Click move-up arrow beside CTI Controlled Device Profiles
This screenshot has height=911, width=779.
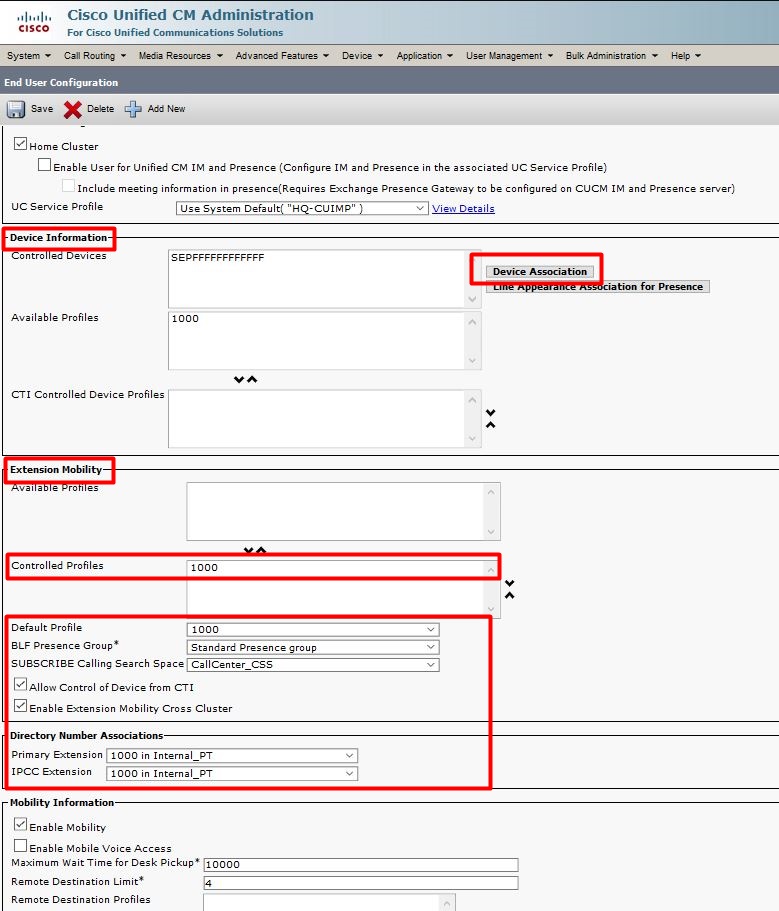click(x=491, y=425)
